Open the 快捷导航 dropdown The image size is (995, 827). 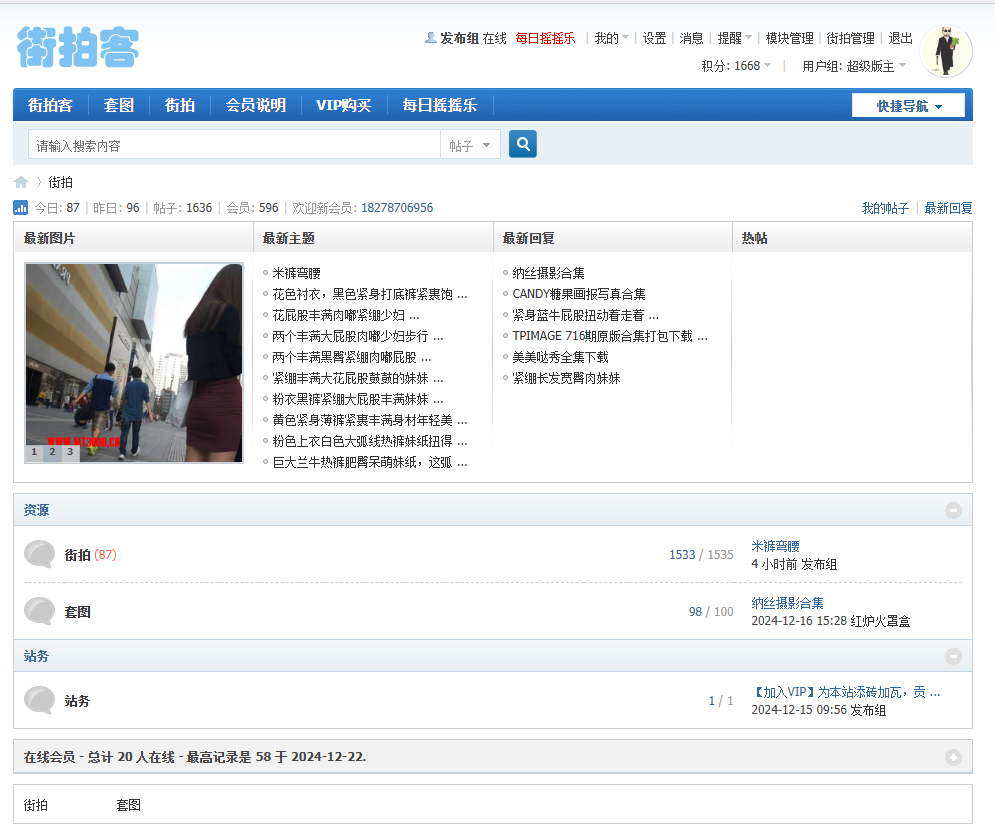[x=908, y=106]
